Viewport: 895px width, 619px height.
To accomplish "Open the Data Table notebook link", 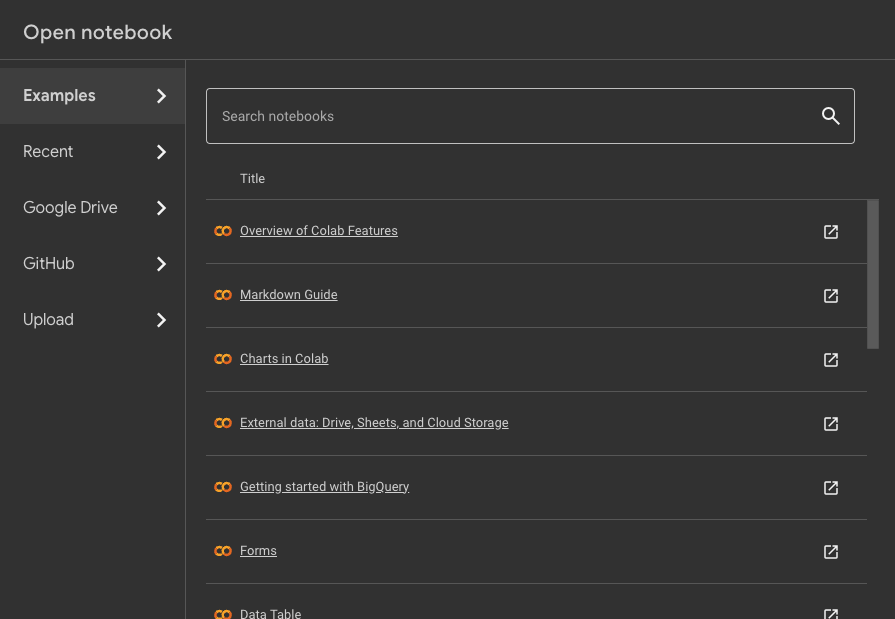I will click(x=270, y=613).
